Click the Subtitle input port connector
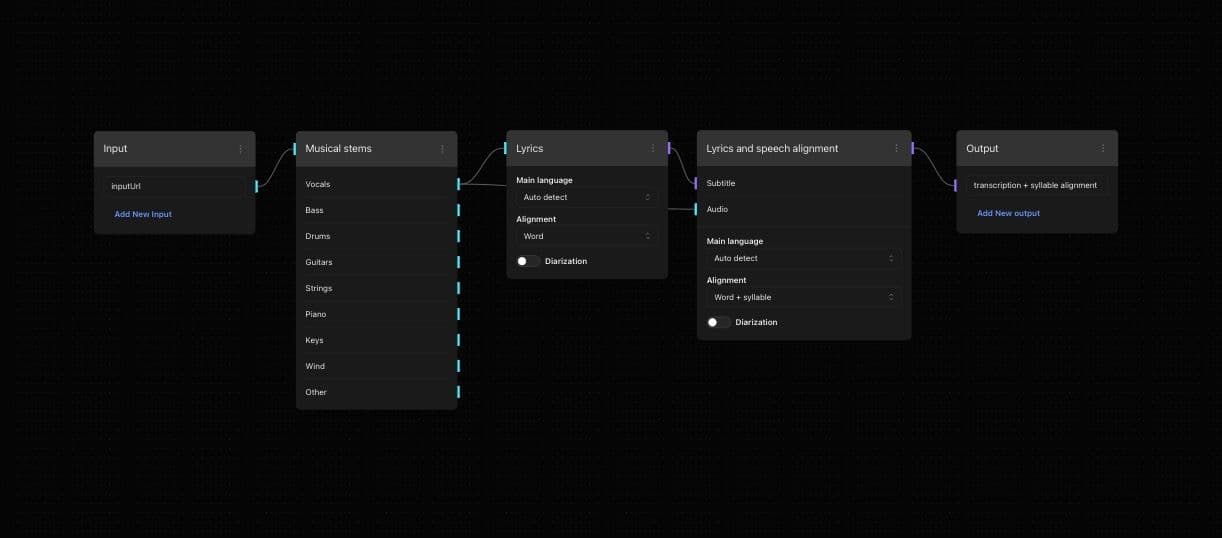1222x538 pixels. pyautogui.click(x=696, y=183)
